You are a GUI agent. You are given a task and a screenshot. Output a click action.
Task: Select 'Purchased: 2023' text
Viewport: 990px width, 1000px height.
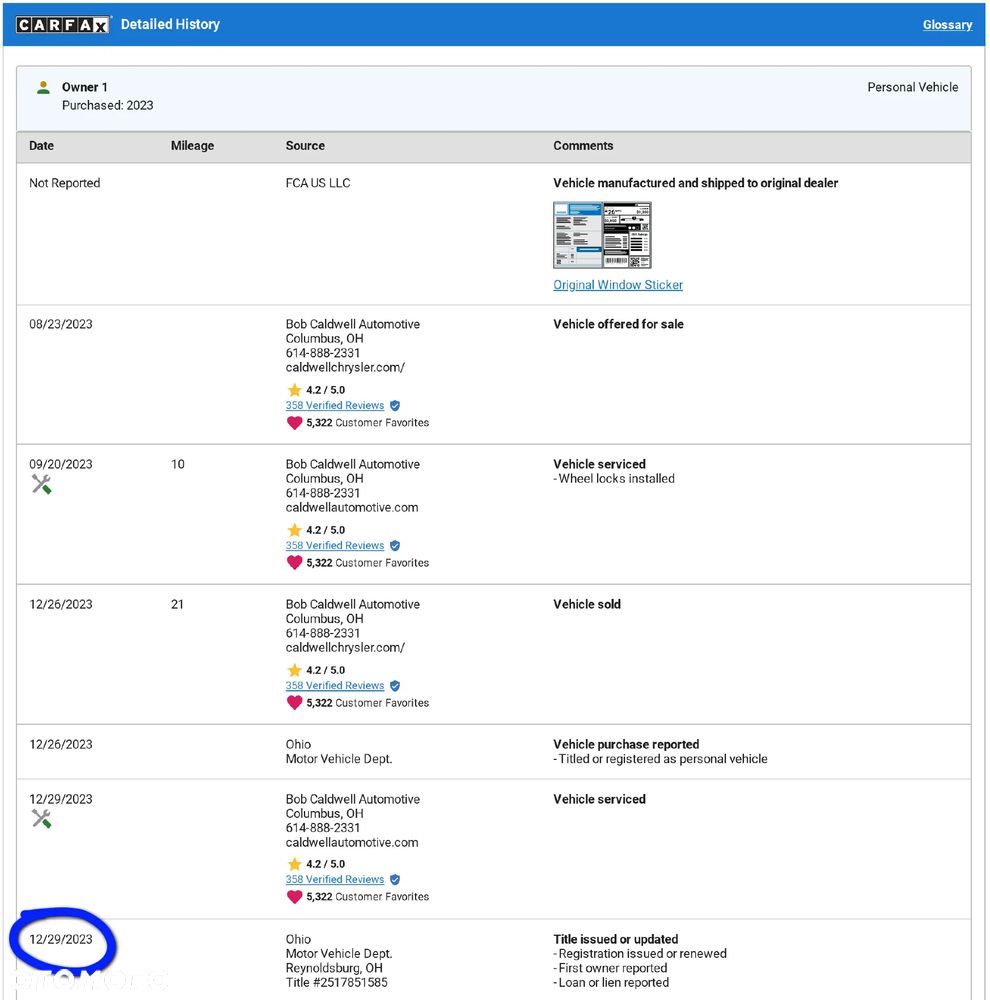108,105
